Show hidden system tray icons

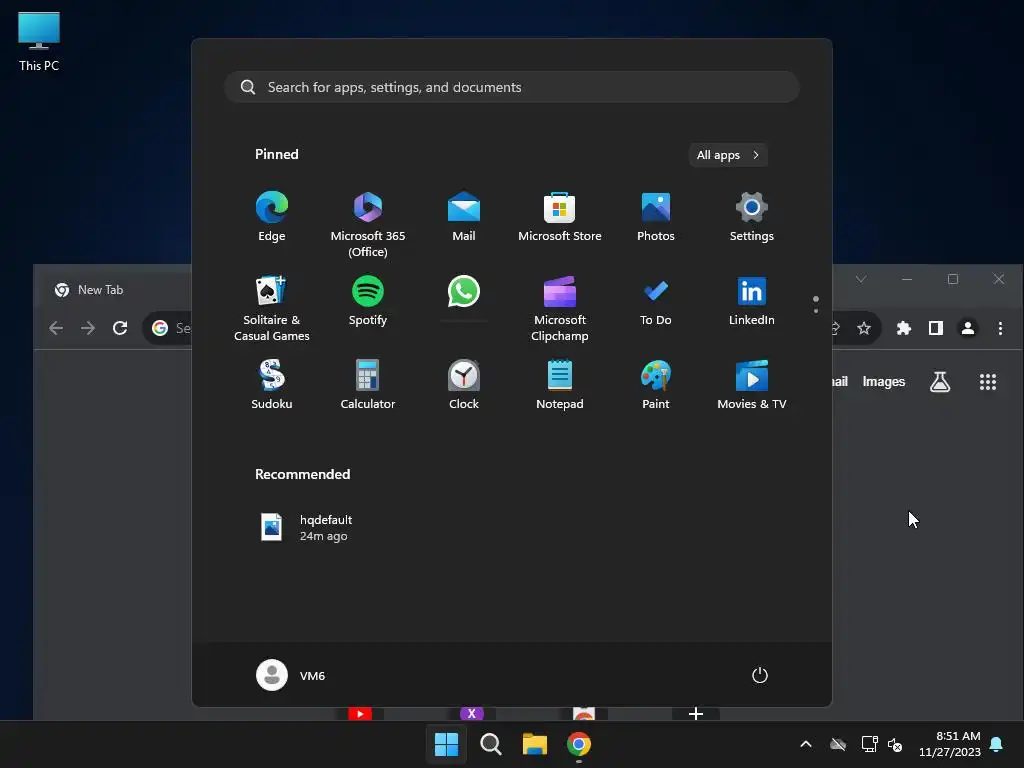tap(806, 744)
